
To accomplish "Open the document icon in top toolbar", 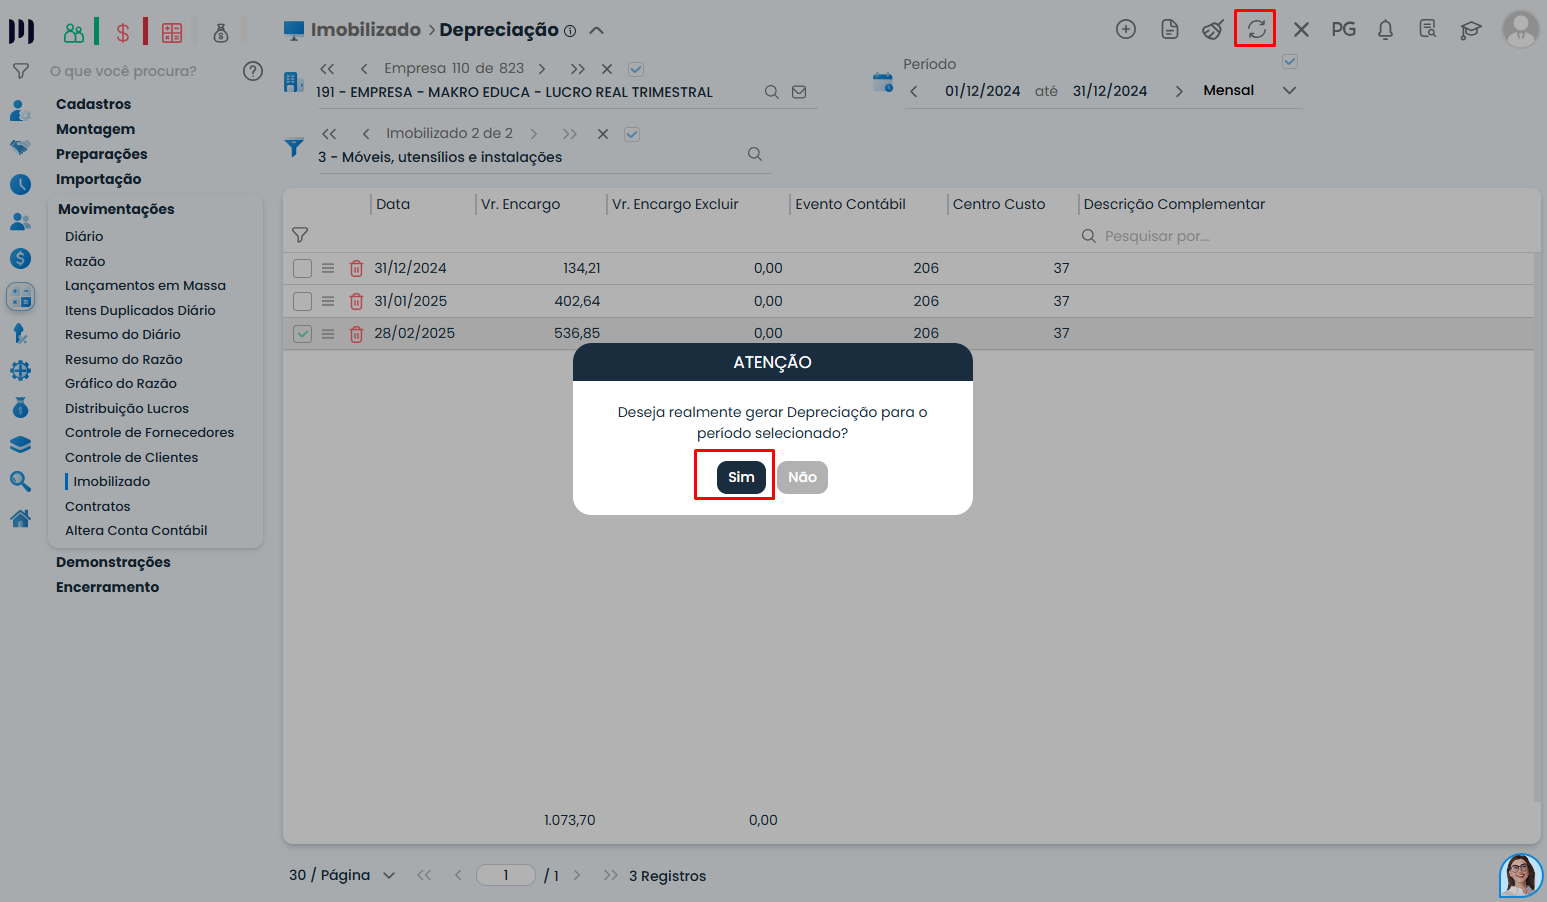I will 1170,29.
